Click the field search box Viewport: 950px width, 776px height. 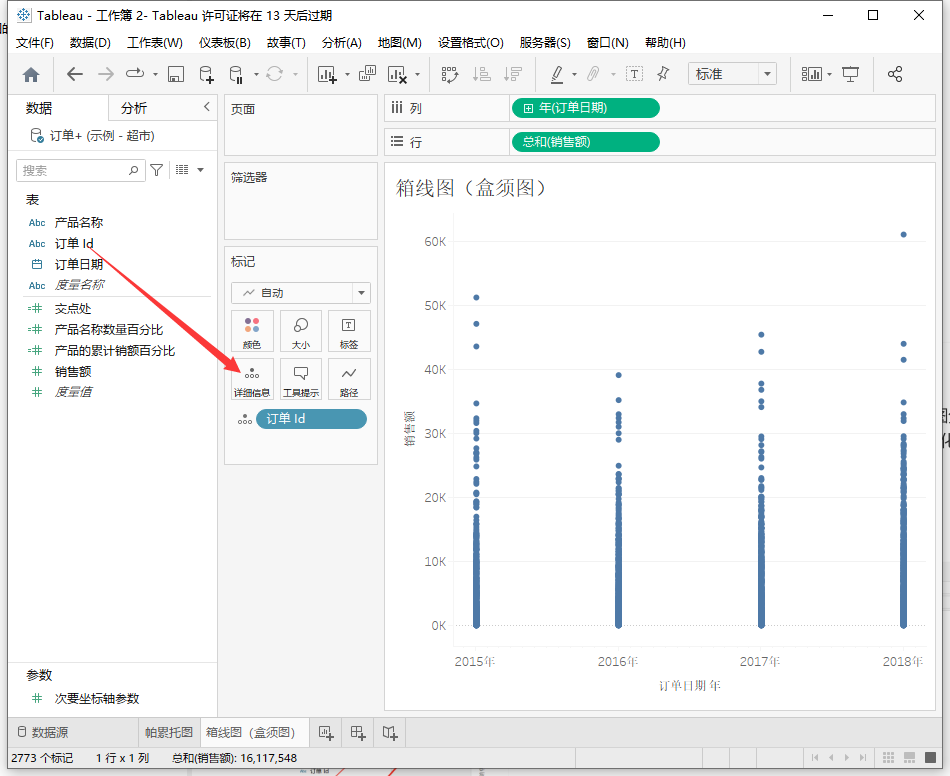click(81, 170)
